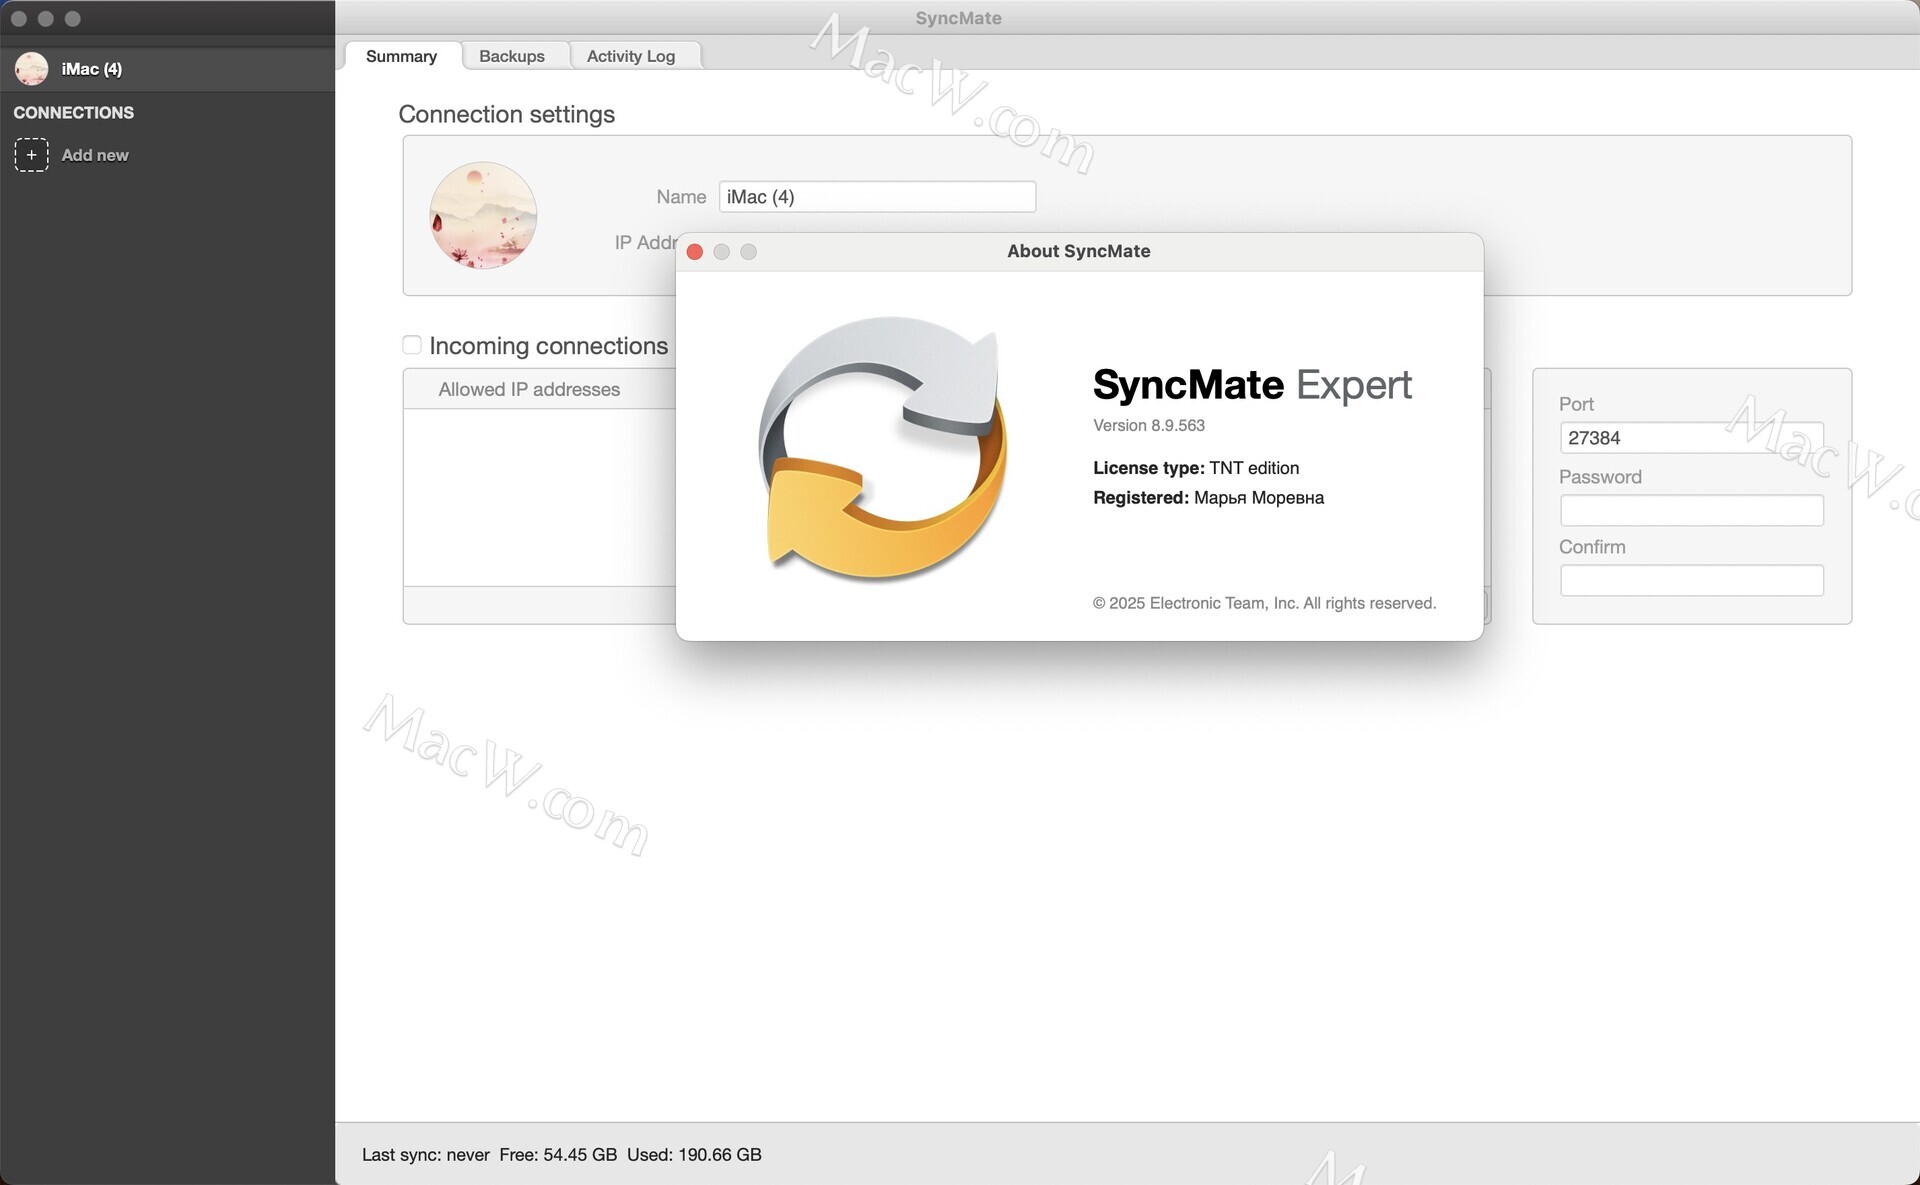This screenshot has height=1185, width=1920.
Task: Click the main window zoom button
Action: tap(73, 19)
